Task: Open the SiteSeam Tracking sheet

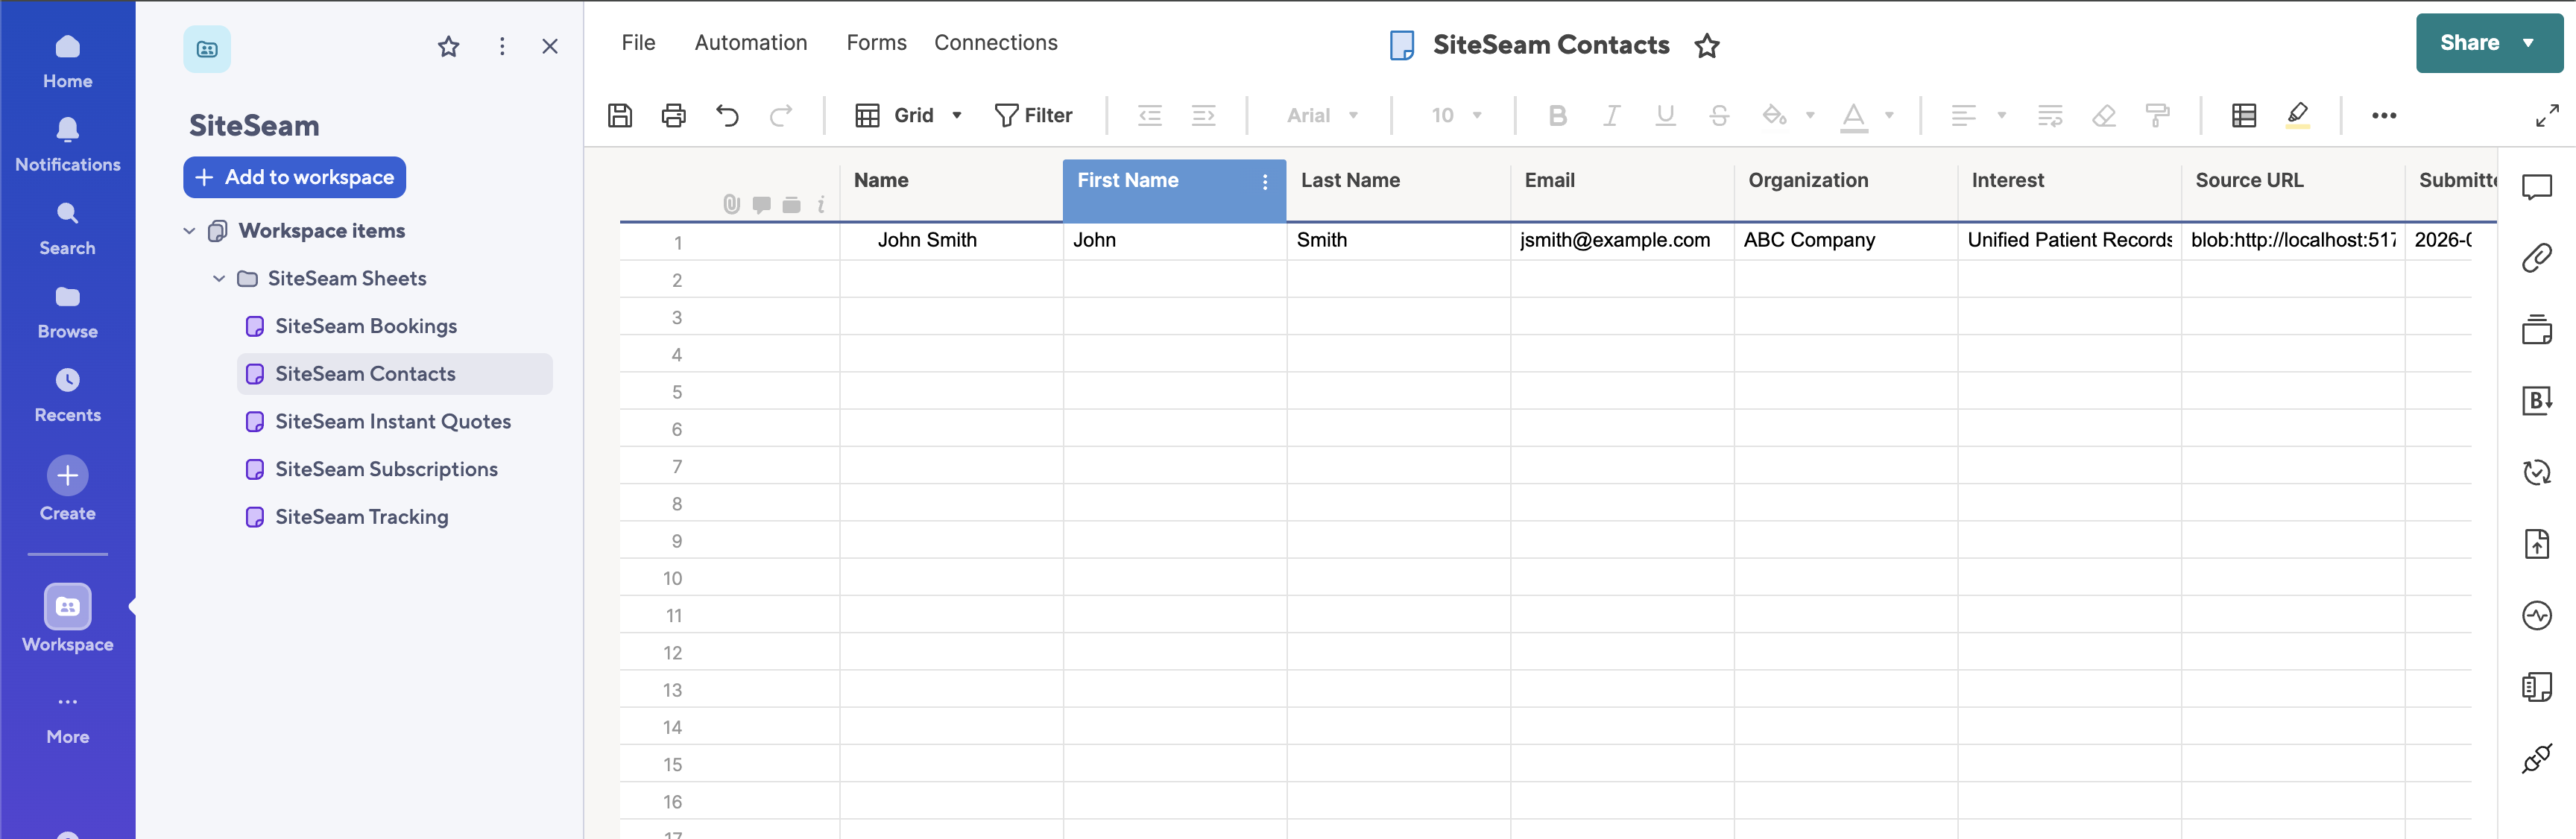Action: [x=361, y=517]
